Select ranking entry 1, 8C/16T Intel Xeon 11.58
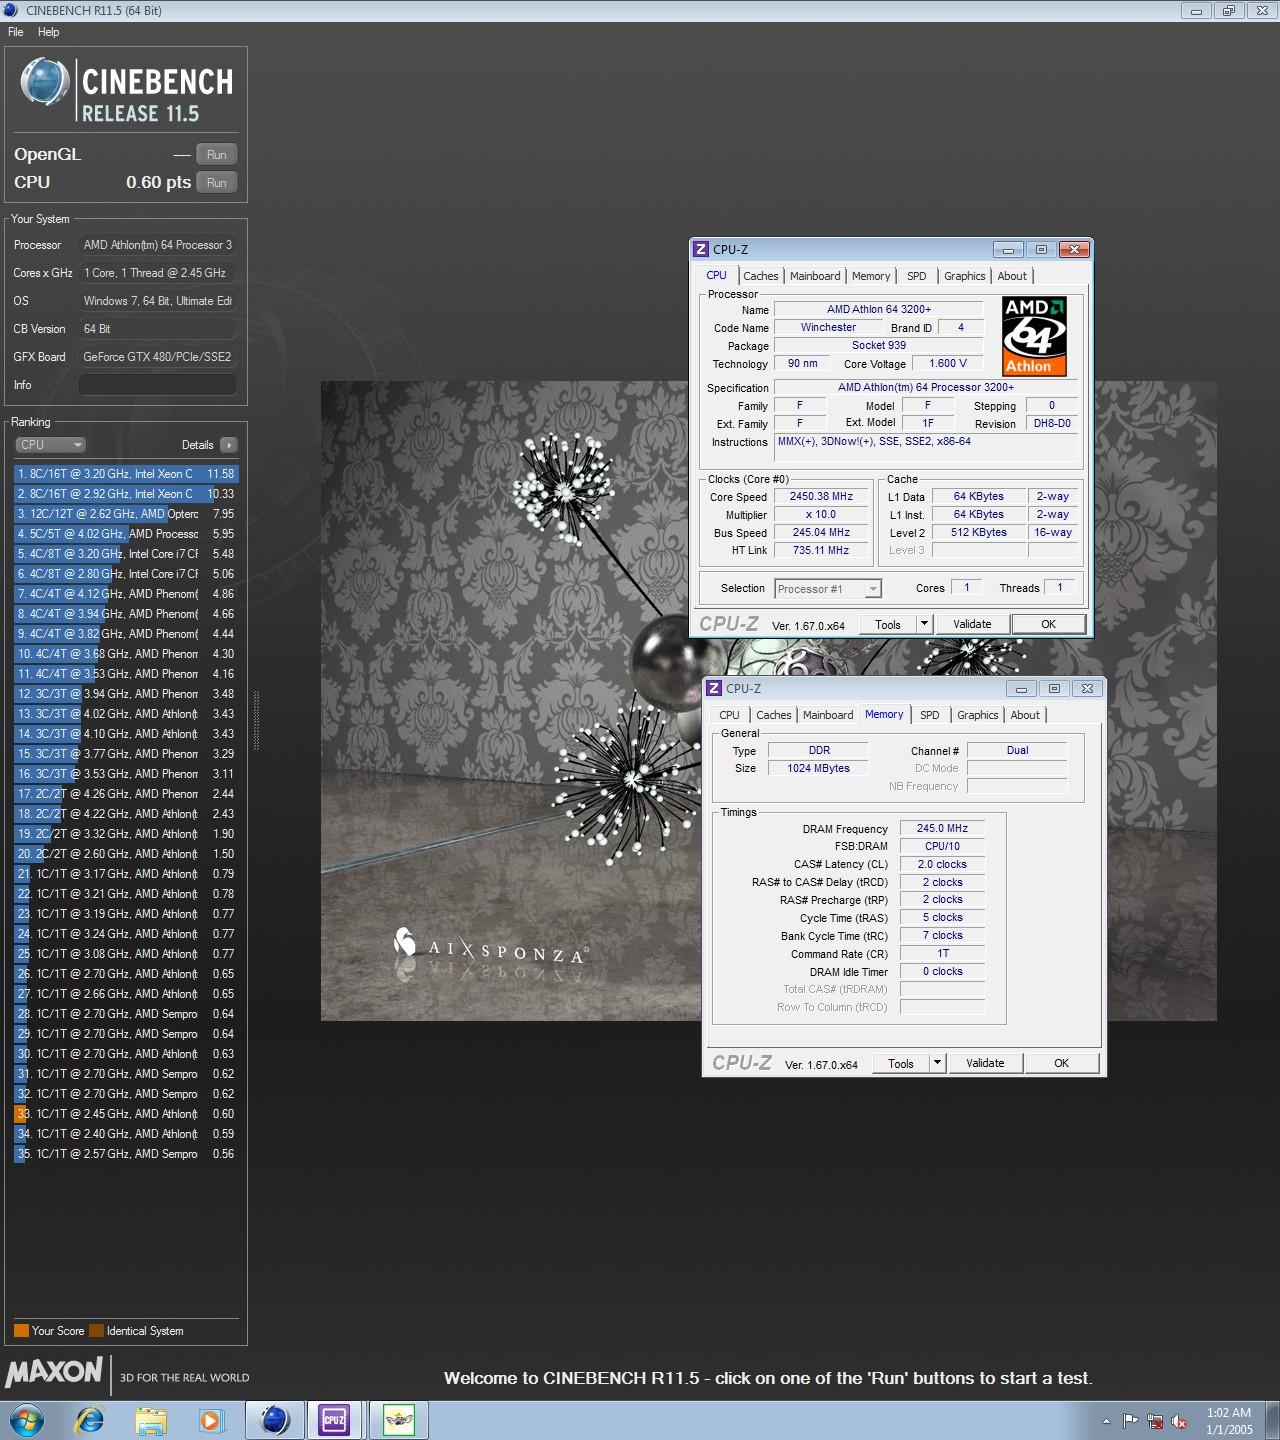This screenshot has height=1440, width=1280. point(126,474)
